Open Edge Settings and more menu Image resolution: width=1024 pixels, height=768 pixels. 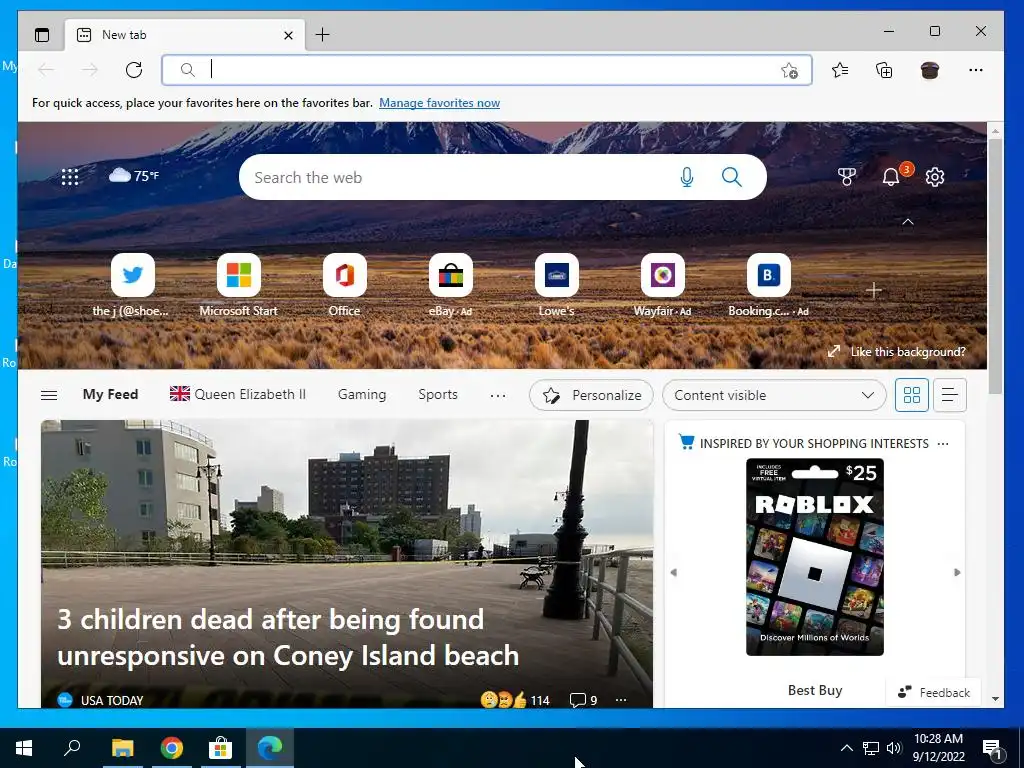(x=976, y=70)
